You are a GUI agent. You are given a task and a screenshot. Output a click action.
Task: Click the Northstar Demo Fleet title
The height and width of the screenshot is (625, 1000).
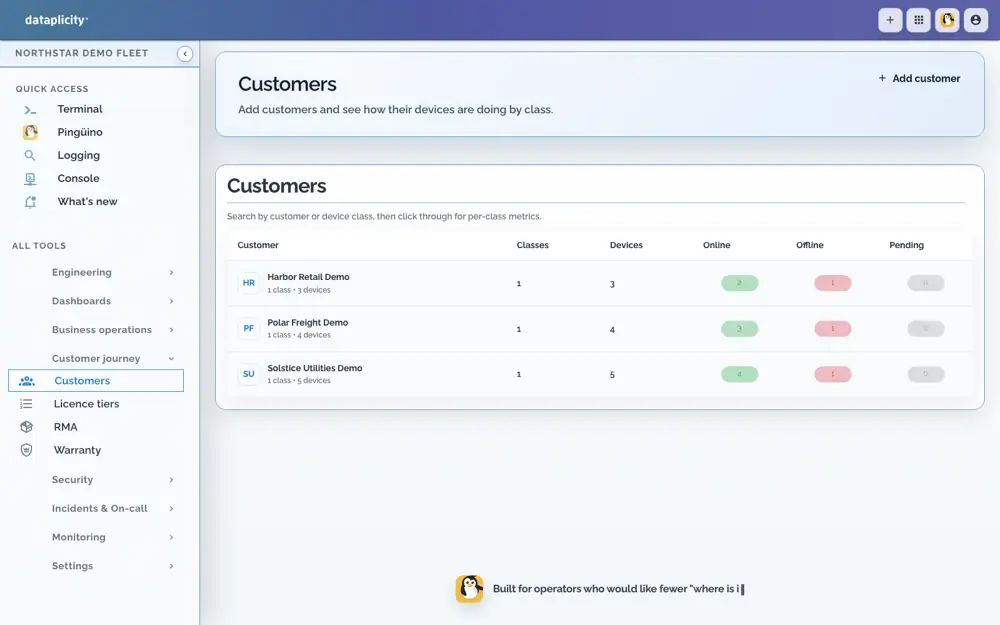(x=82, y=53)
